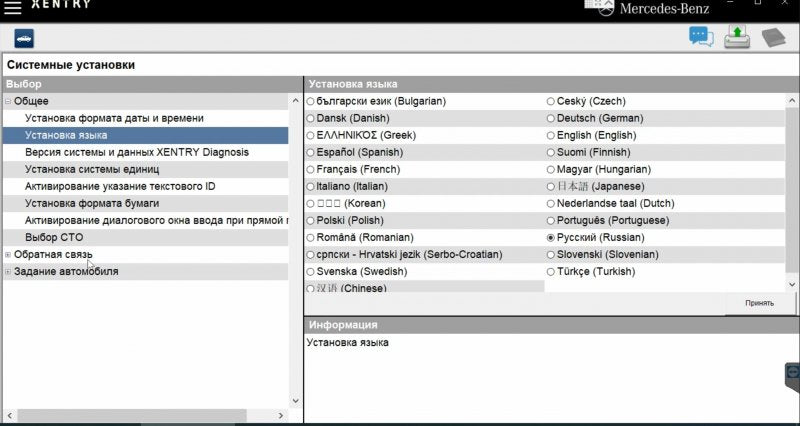800x426 pixels.
Task: Click the gray book manual icon
Action: click(x=775, y=38)
